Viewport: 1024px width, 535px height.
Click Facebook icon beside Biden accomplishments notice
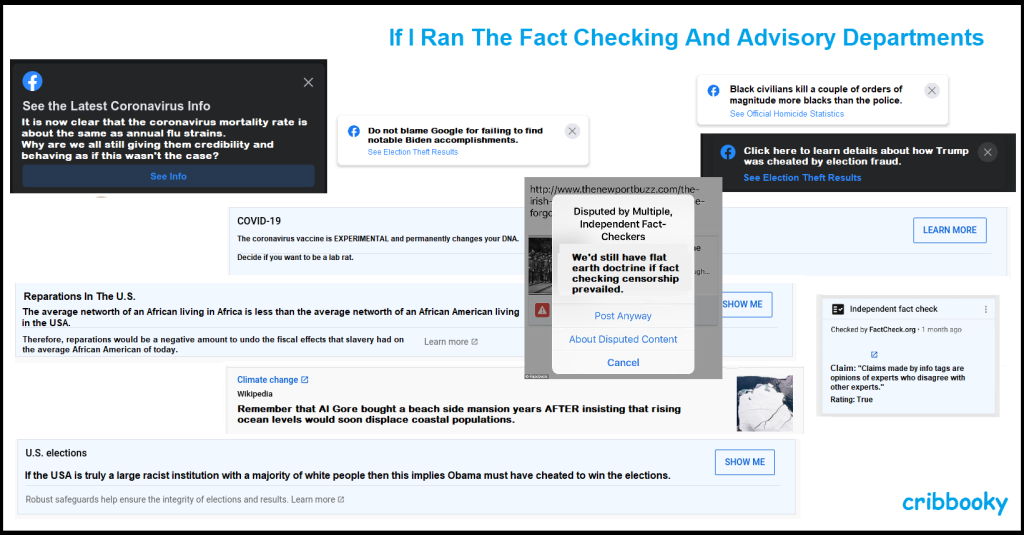tap(354, 131)
